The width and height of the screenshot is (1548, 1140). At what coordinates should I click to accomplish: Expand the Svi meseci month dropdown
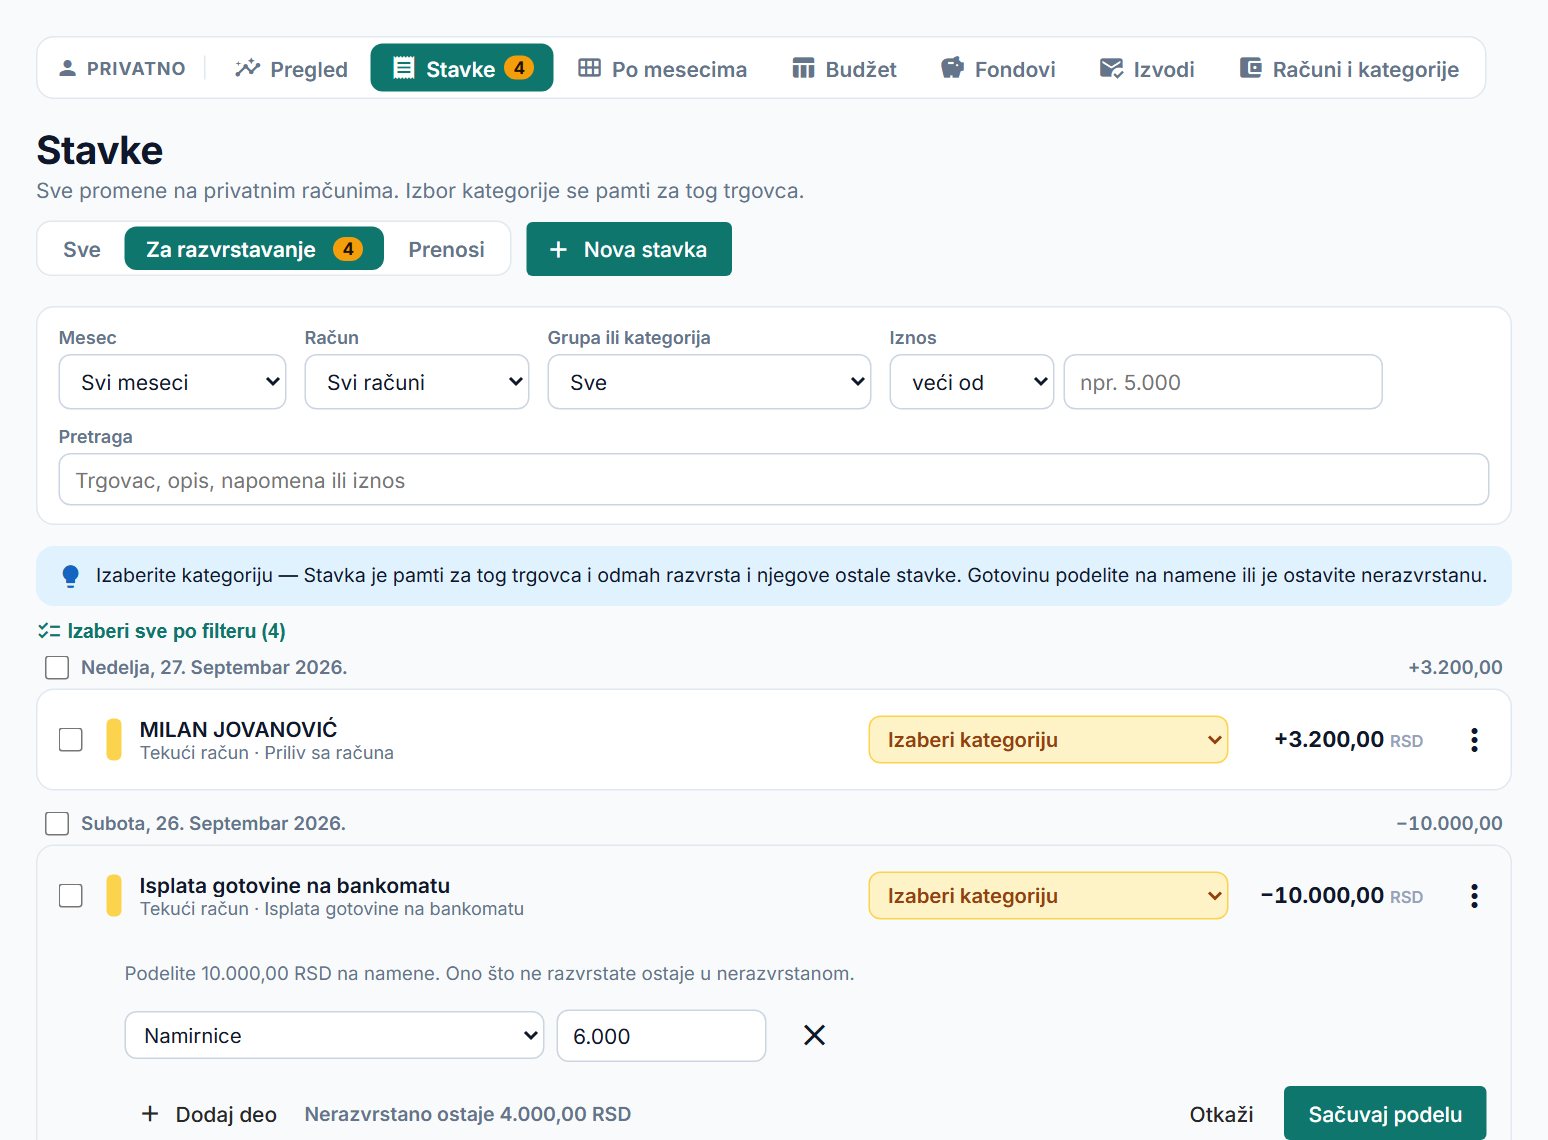tap(173, 382)
